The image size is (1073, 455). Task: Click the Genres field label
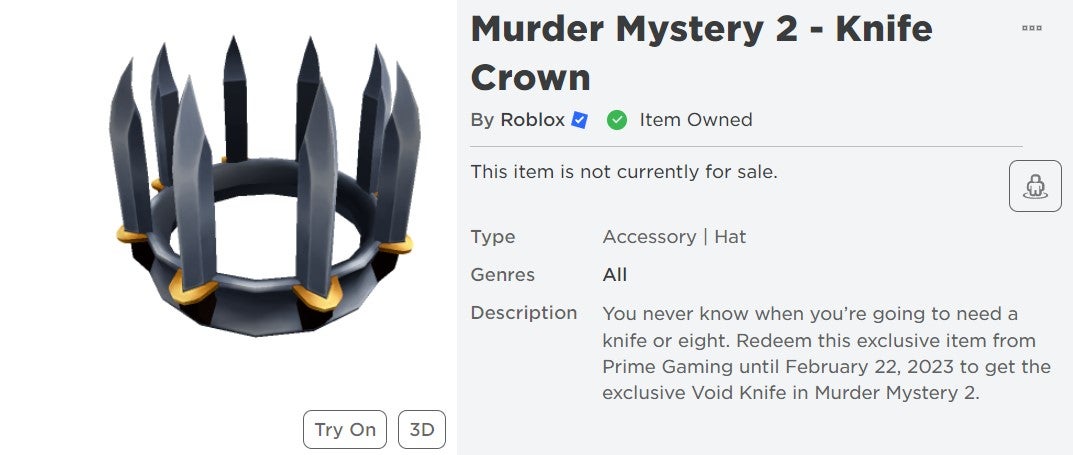click(502, 275)
